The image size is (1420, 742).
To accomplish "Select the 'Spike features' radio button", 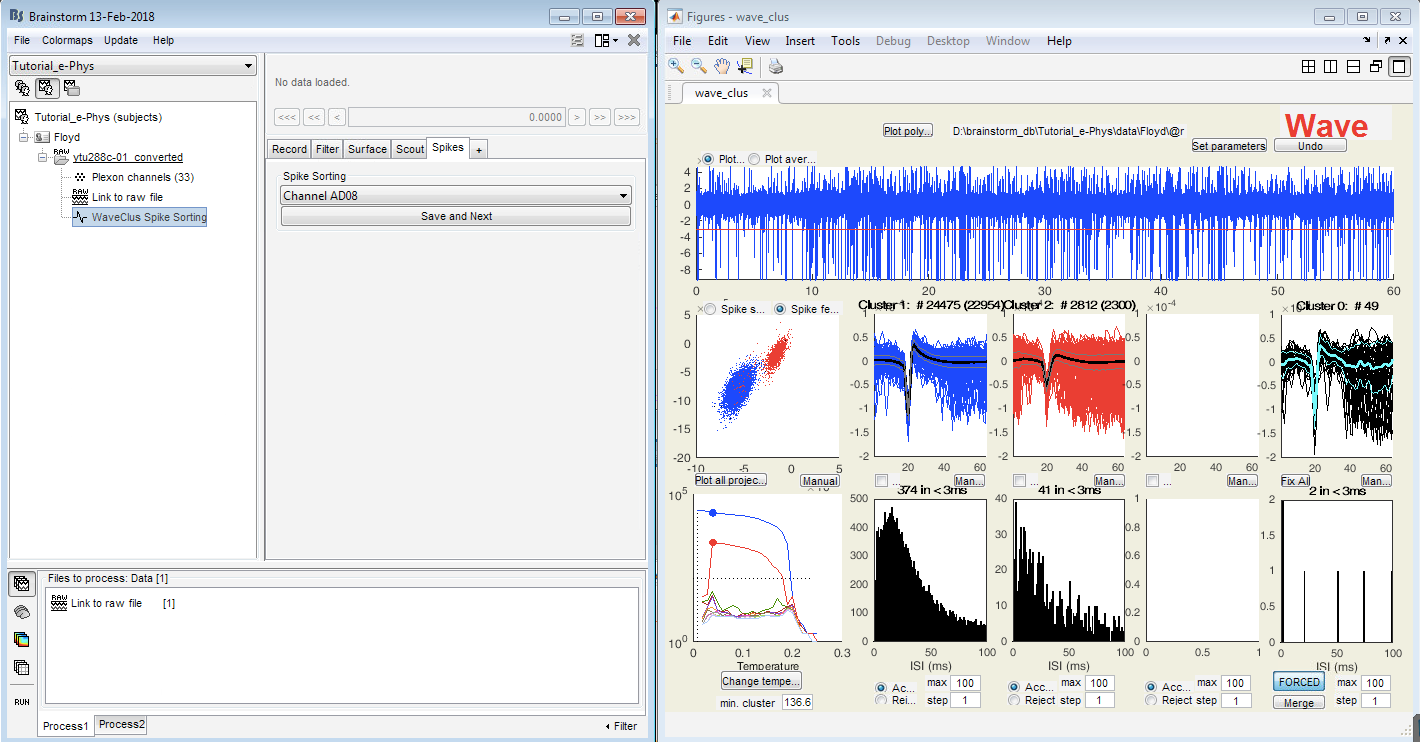I will click(x=781, y=310).
